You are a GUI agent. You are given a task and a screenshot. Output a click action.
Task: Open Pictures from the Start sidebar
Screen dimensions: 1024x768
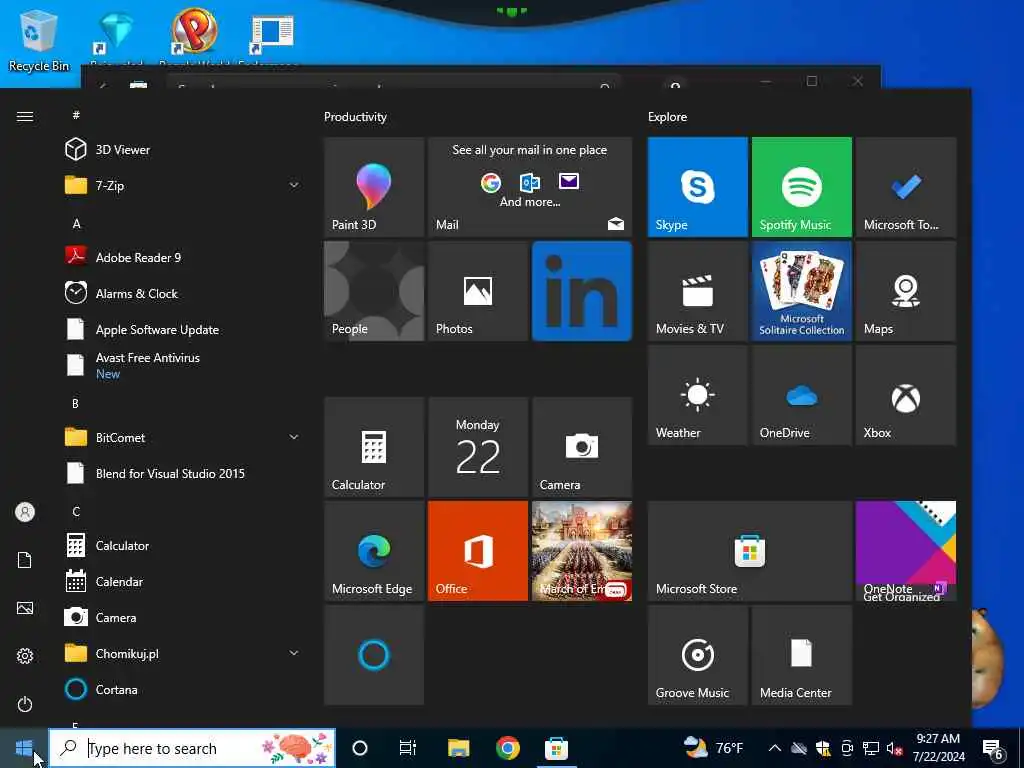(x=25, y=609)
